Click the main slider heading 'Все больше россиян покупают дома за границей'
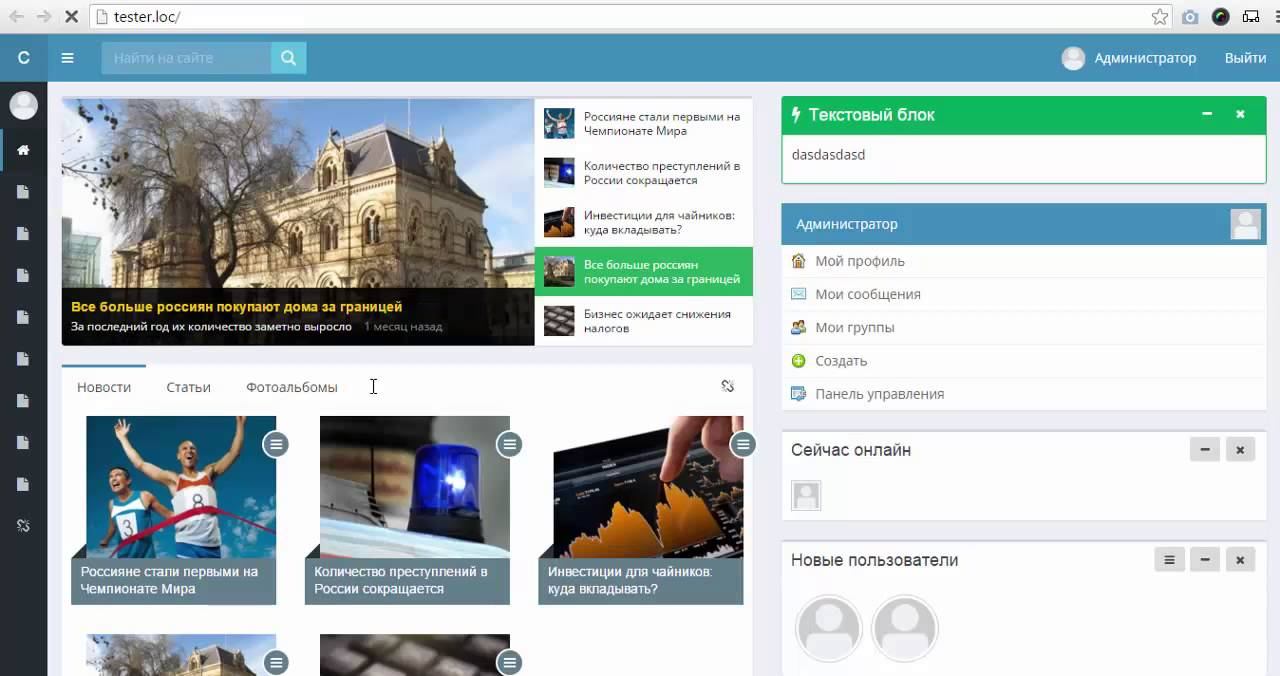Viewport: 1280px width, 676px height. (237, 307)
